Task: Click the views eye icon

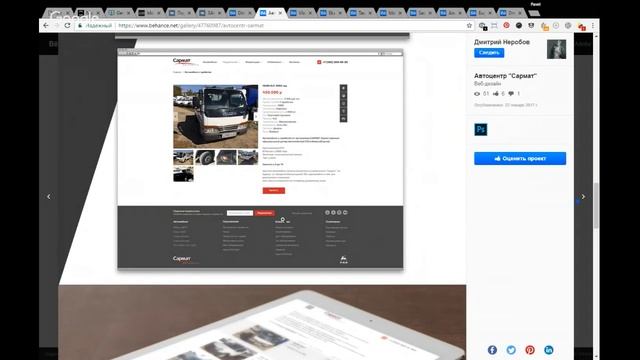Action: (477, 94)
